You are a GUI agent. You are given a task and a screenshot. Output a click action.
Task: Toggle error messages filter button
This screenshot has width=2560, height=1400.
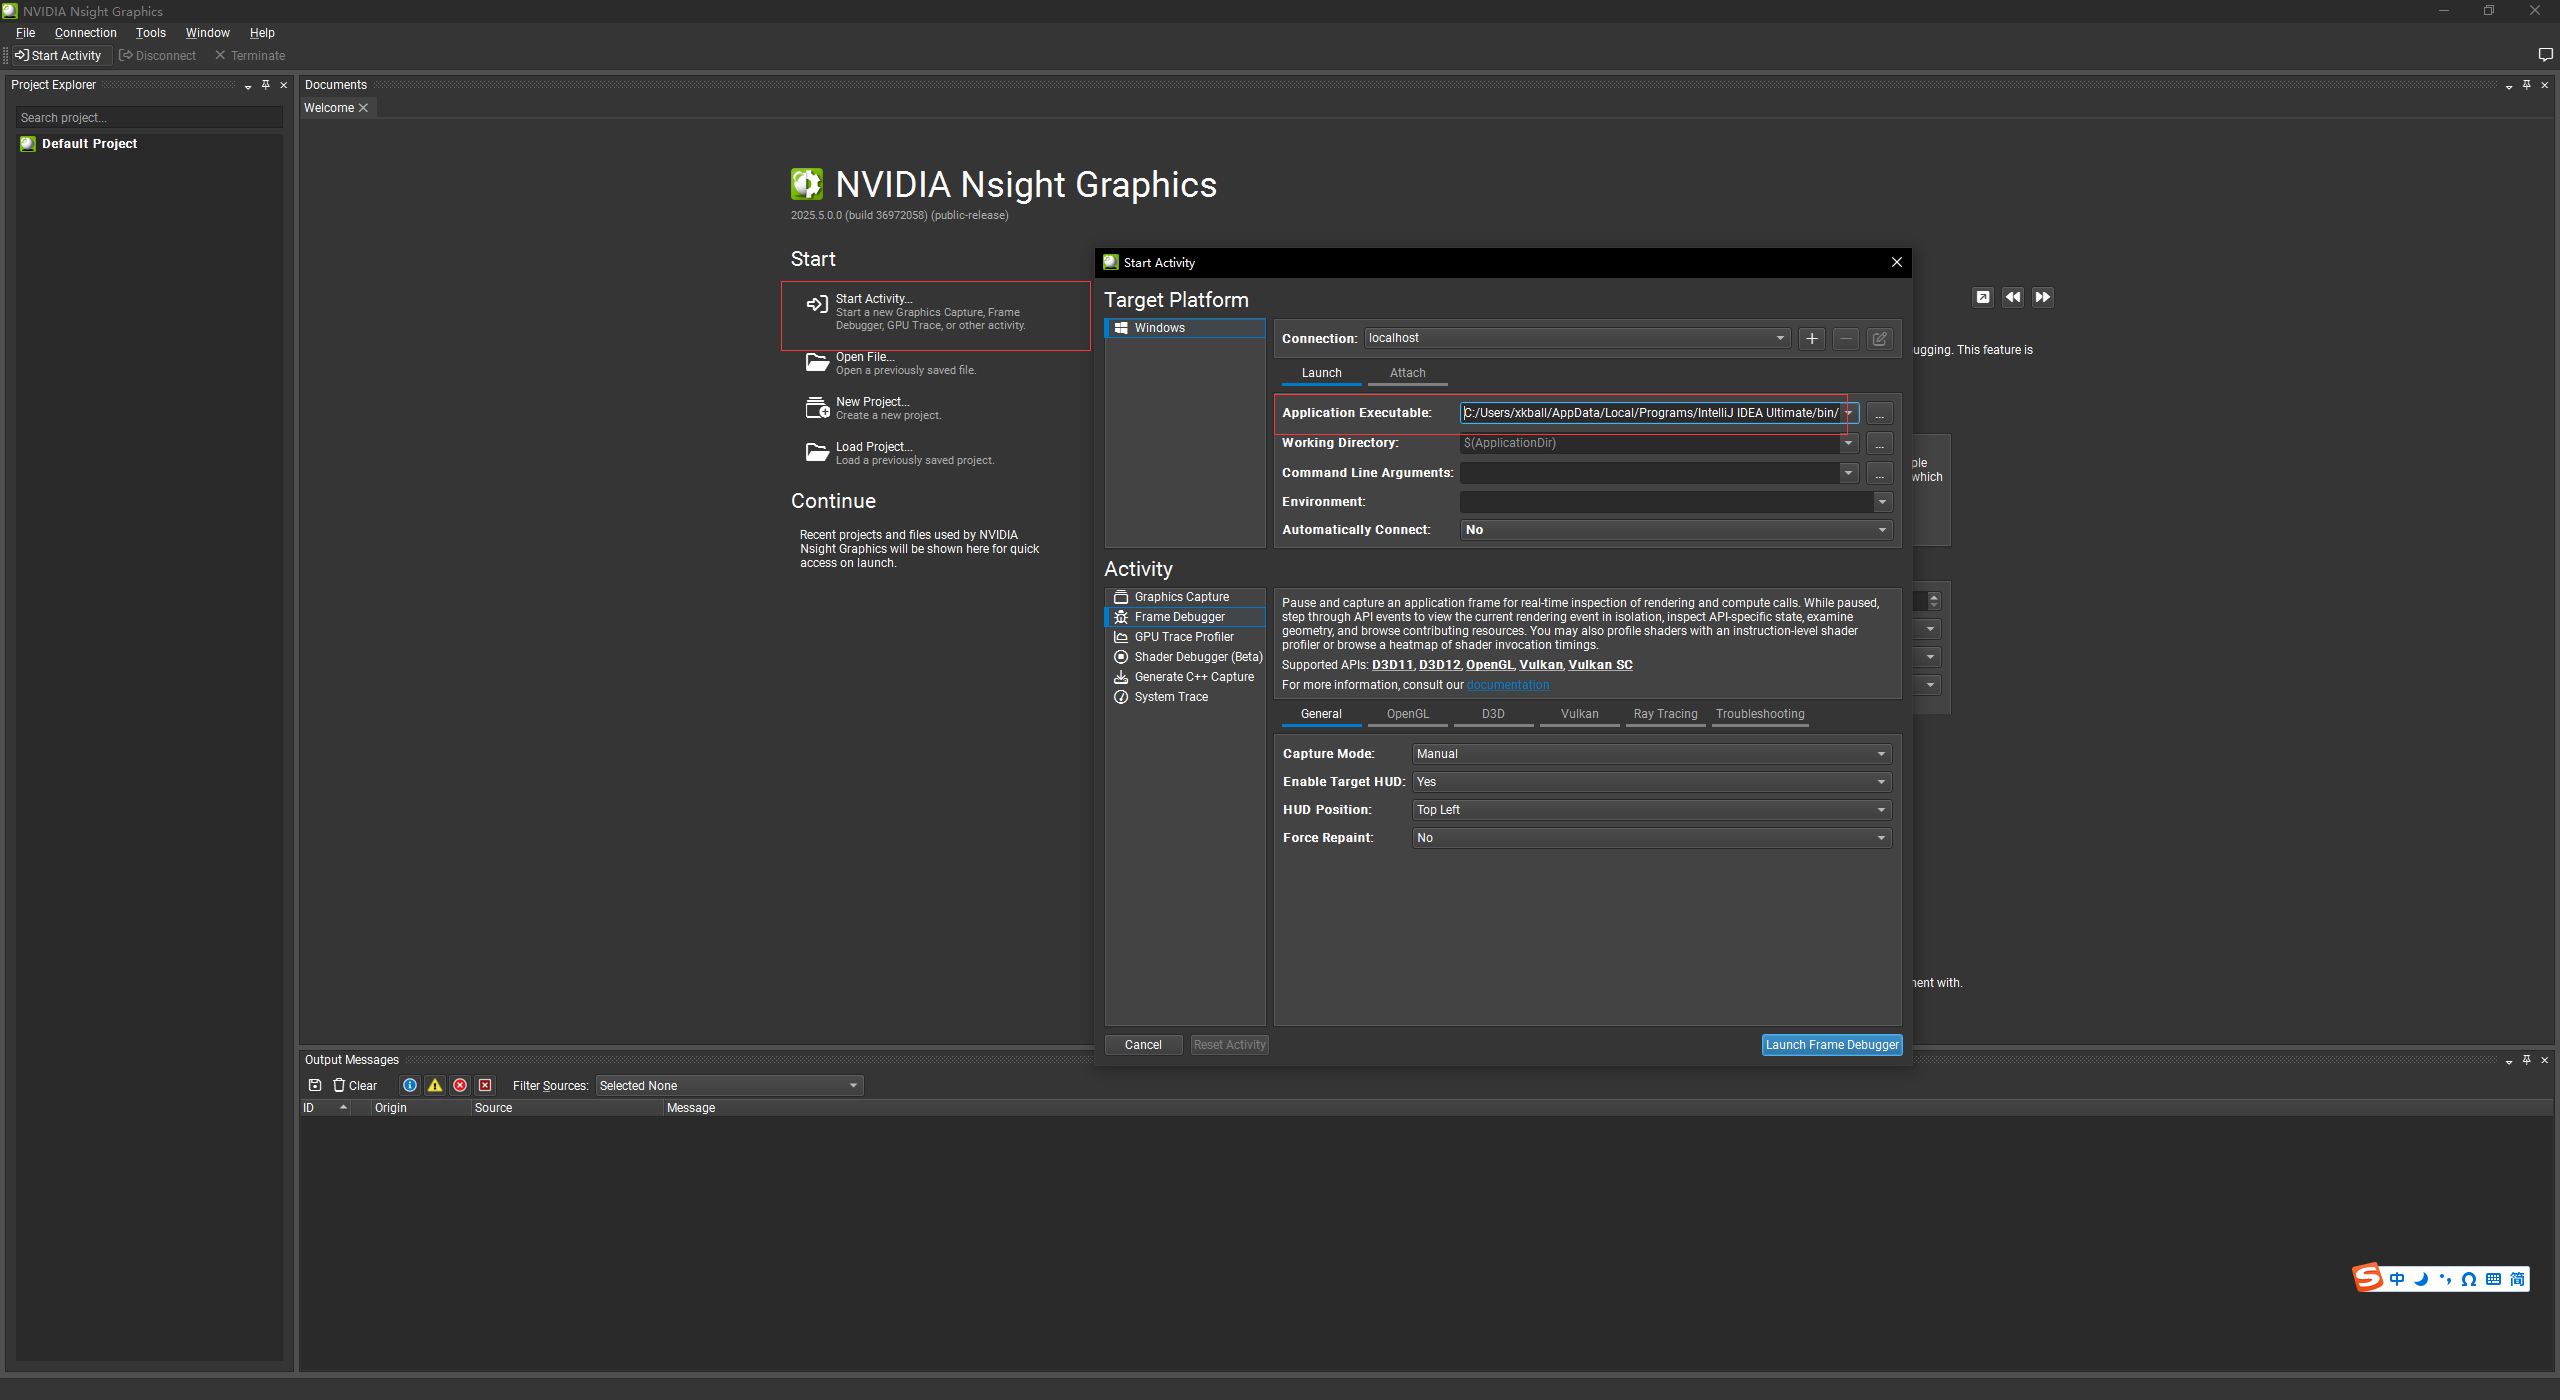[x=460, y=1085]
